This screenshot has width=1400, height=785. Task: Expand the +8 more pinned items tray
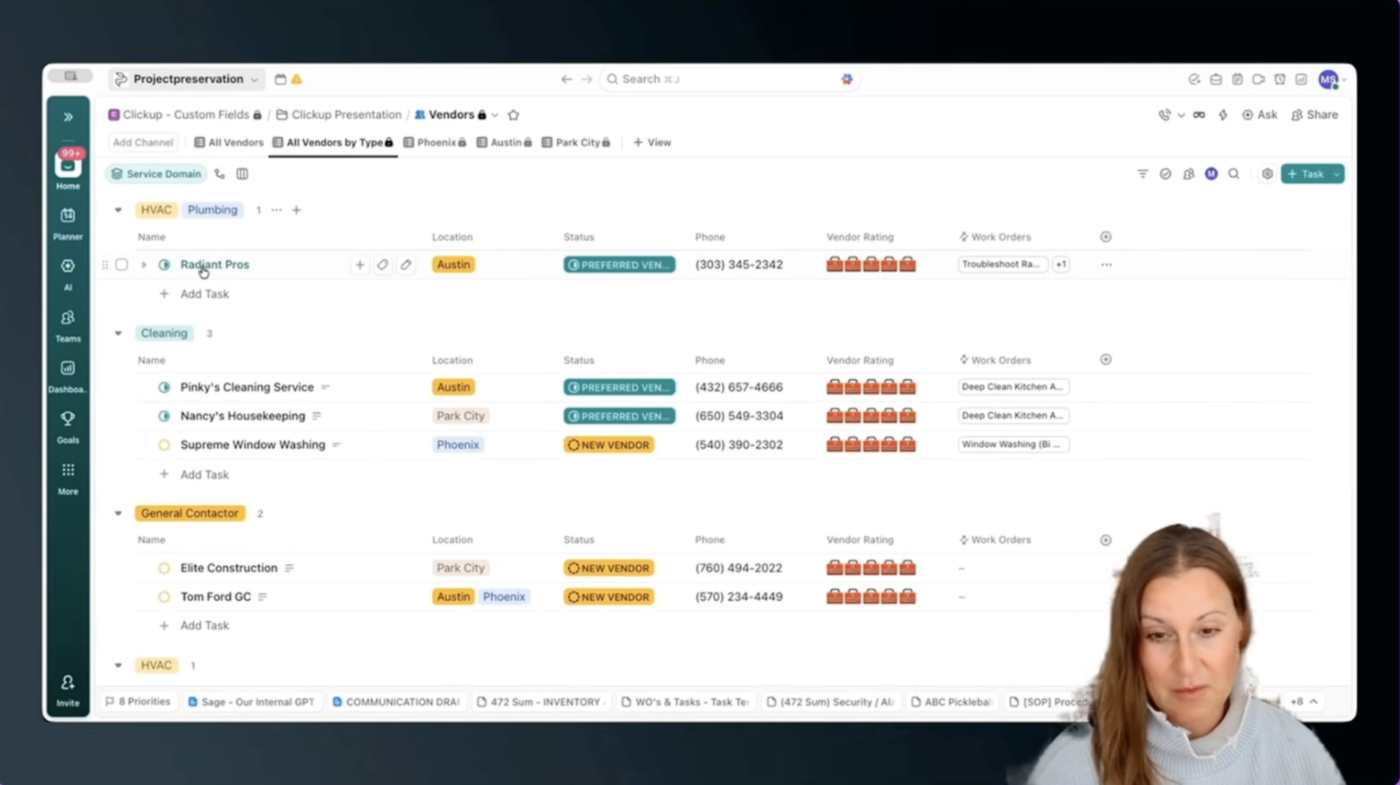1302,702
